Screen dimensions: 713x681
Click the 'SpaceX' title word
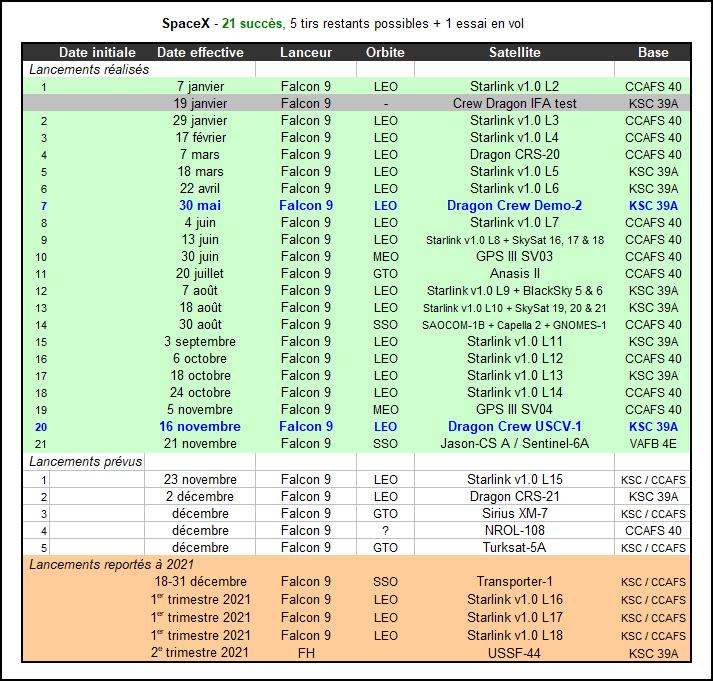[x=186, y=24]
